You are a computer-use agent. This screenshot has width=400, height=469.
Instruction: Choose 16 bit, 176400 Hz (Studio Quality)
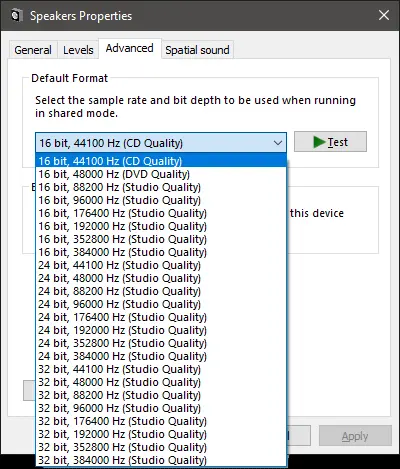[161, 213]
